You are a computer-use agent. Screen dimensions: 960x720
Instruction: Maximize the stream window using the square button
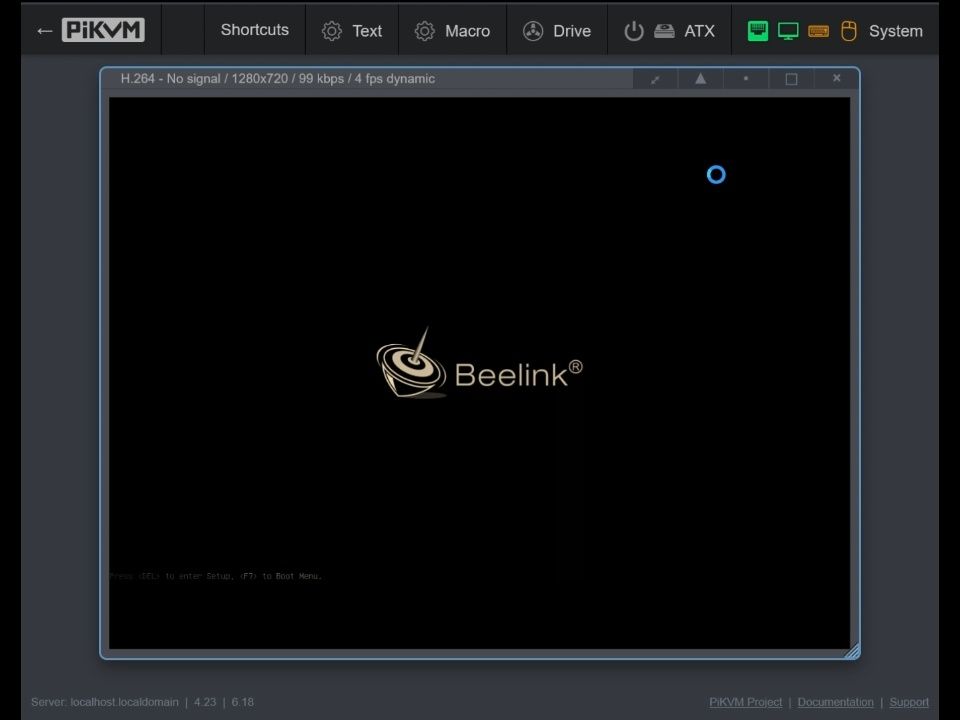pyautogui.click(x=791, y=79)
